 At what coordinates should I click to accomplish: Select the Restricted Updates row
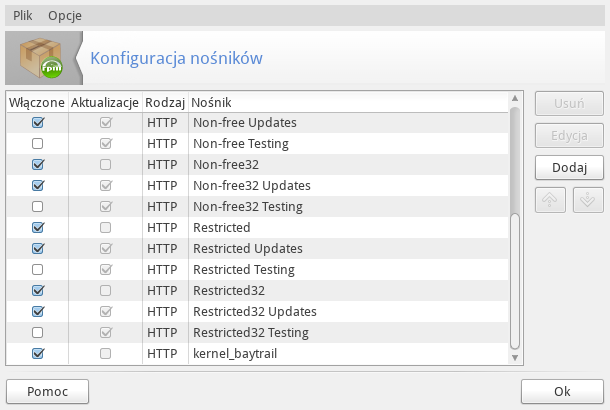(x=250, y=249)
